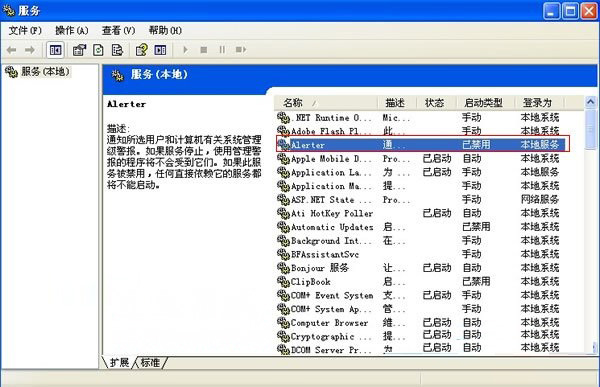Image resolution: width=600 pixels, height=387 pixels.
Task: Select the Bonjour 服务 service icon
Action: [283, 268]
